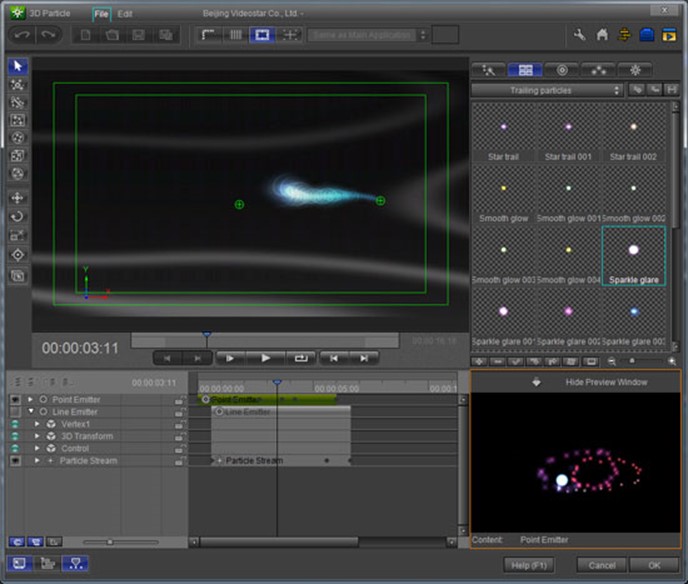The height and width of the screenshot is (584, 688).
Task: Click the undo arrow icon
Action: tap(22, 35)
